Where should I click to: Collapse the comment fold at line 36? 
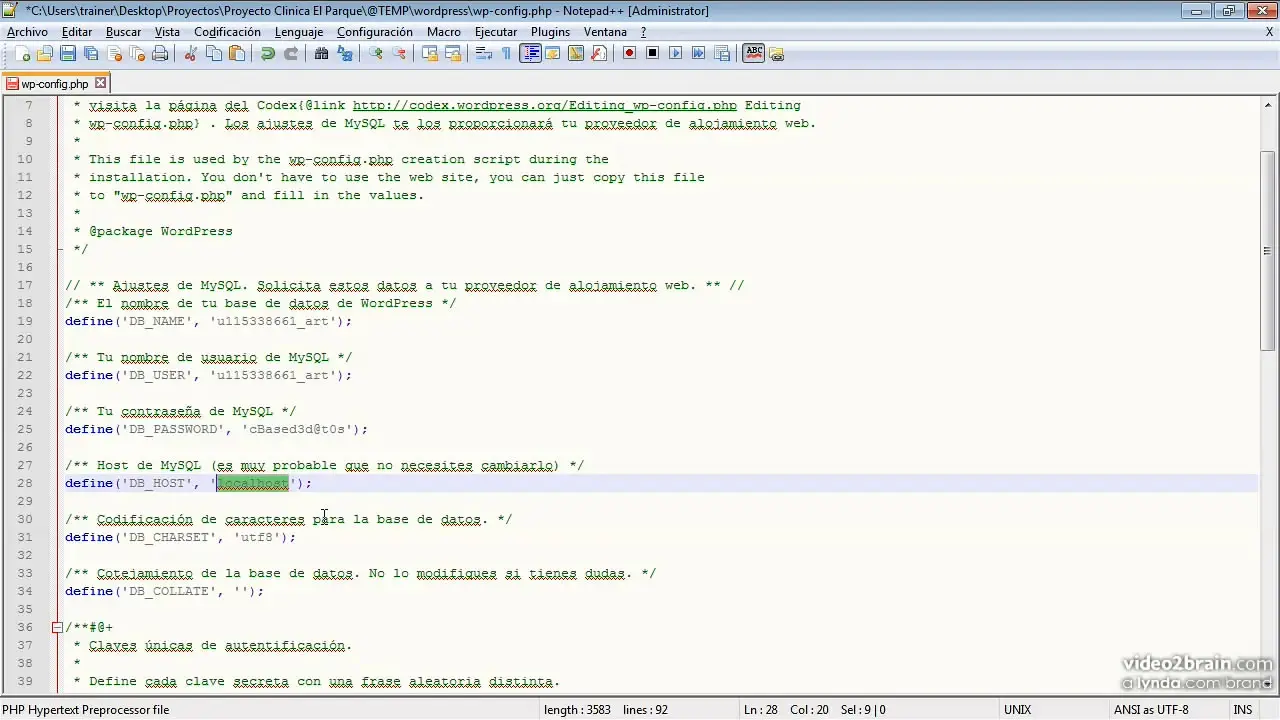(x=57, y=627)
